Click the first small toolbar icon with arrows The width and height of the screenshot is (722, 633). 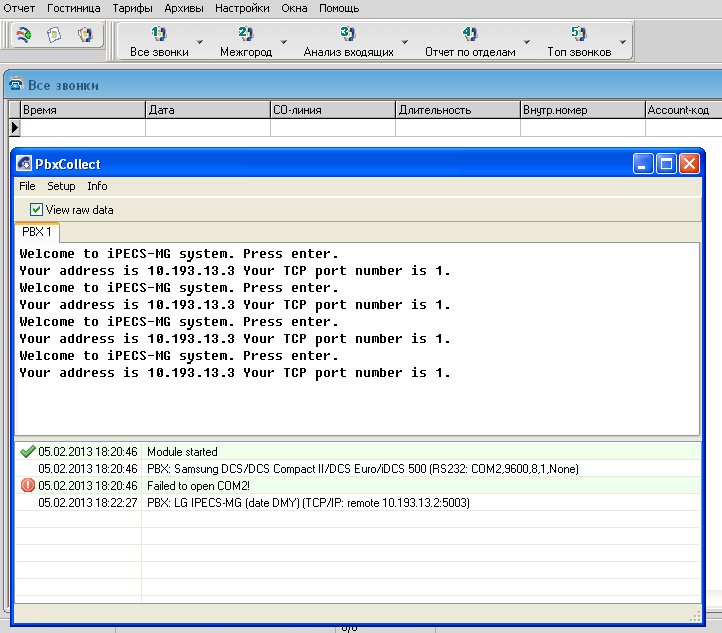coord(24,35)
